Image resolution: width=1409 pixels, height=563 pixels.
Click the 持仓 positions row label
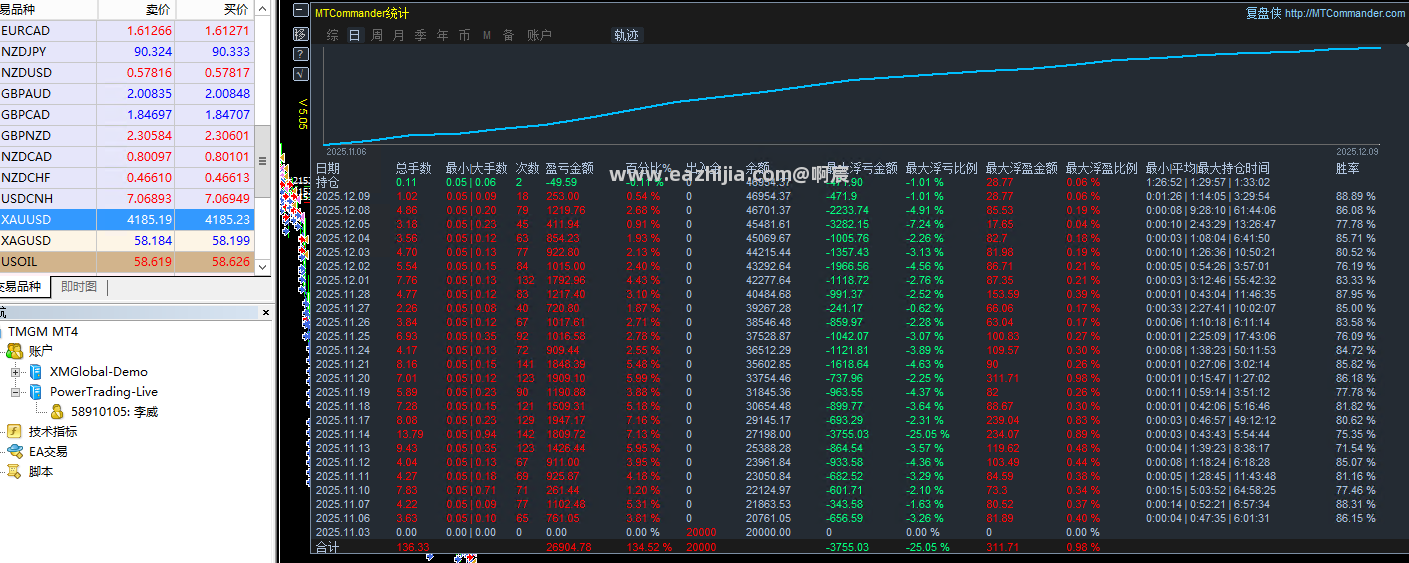327,182
